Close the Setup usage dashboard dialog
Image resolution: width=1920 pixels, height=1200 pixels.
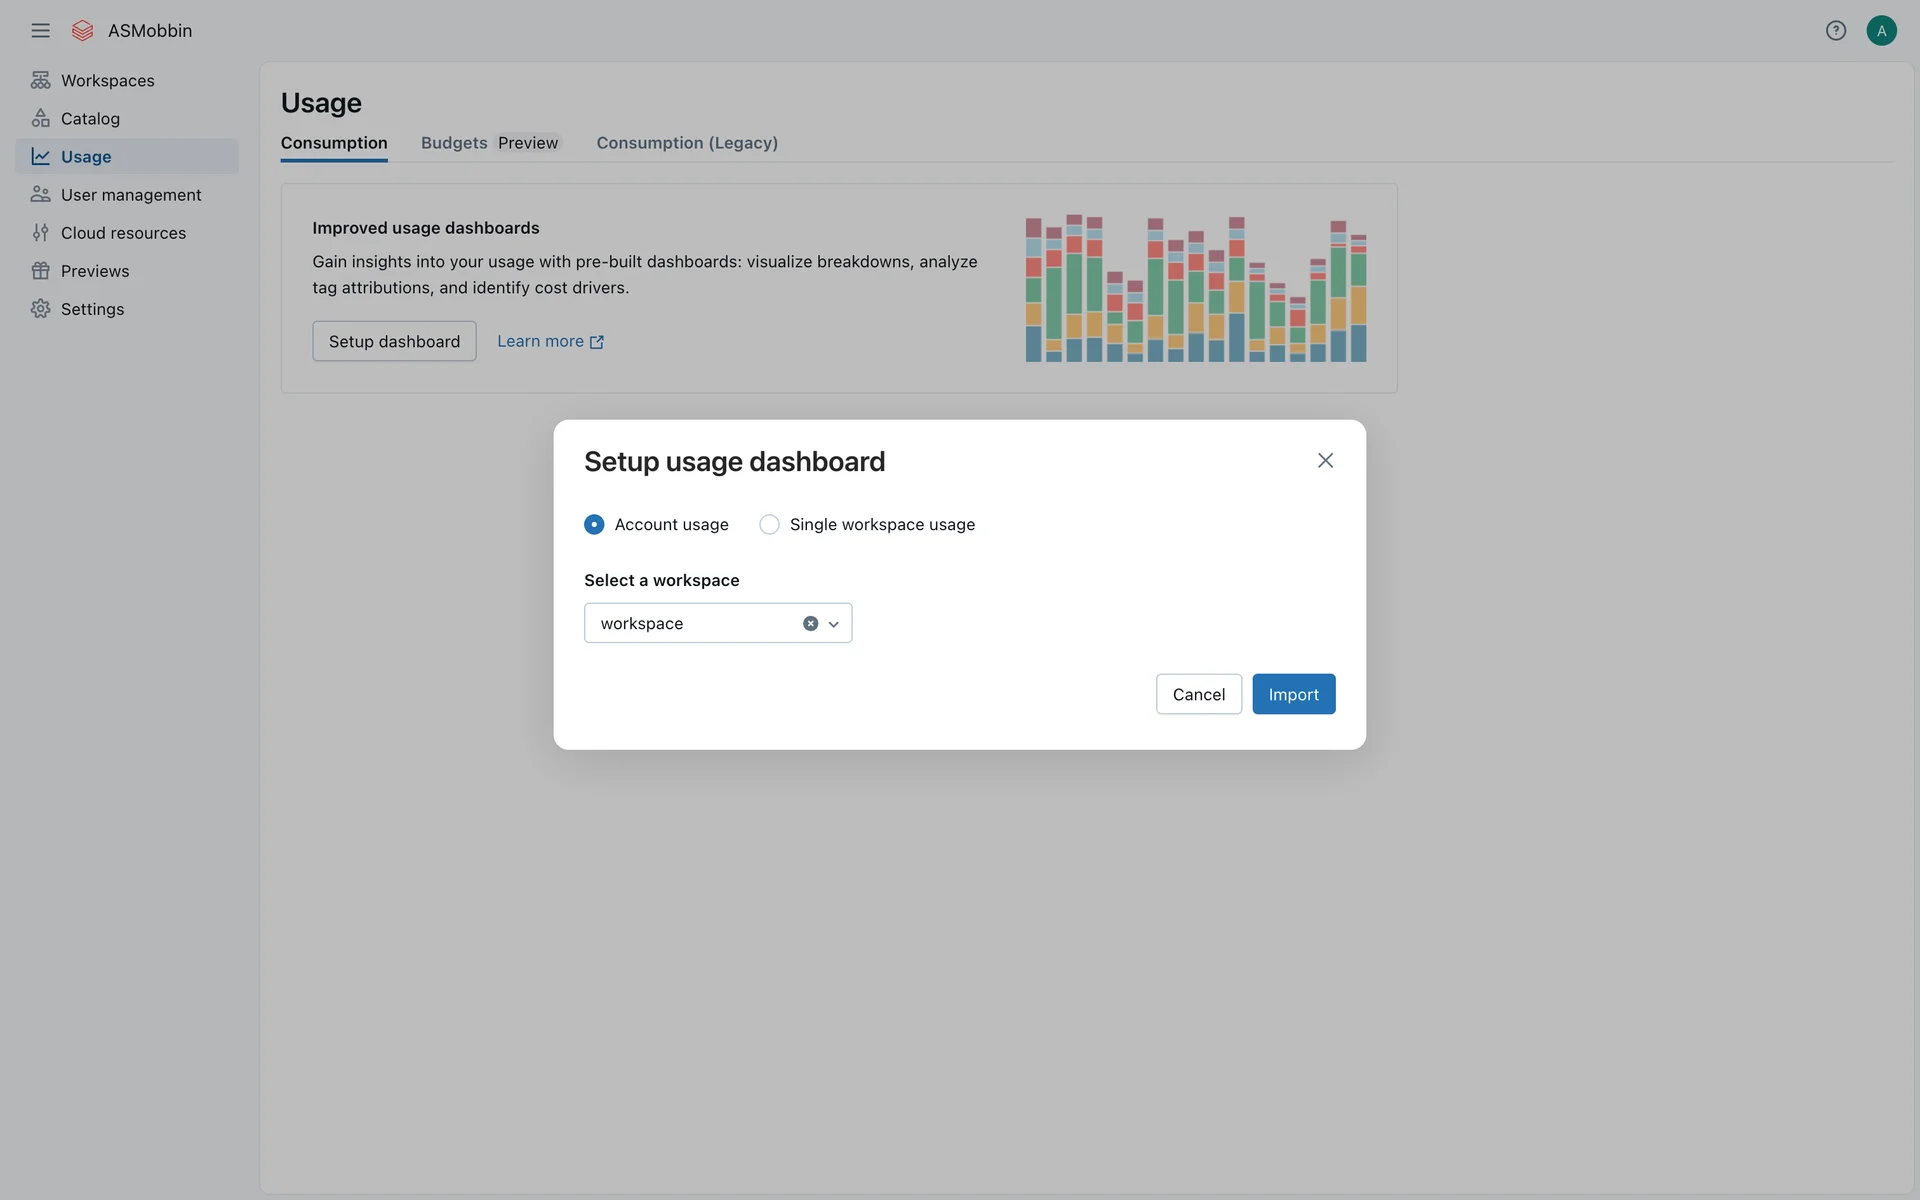(x=1325, y=460)
